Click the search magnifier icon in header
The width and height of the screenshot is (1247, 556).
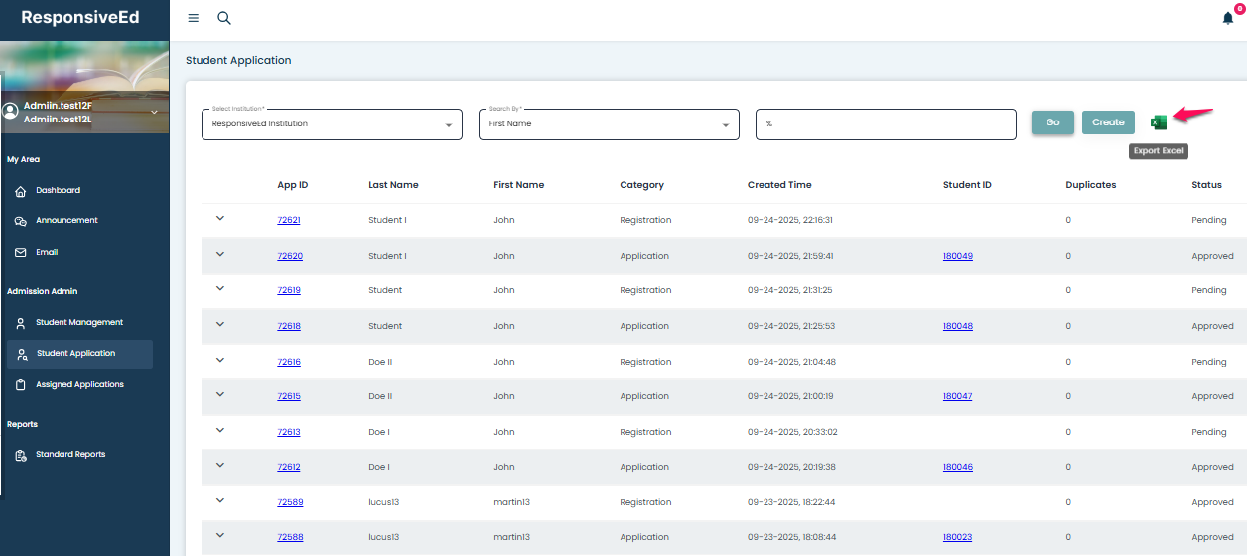(x=224, y=18)
